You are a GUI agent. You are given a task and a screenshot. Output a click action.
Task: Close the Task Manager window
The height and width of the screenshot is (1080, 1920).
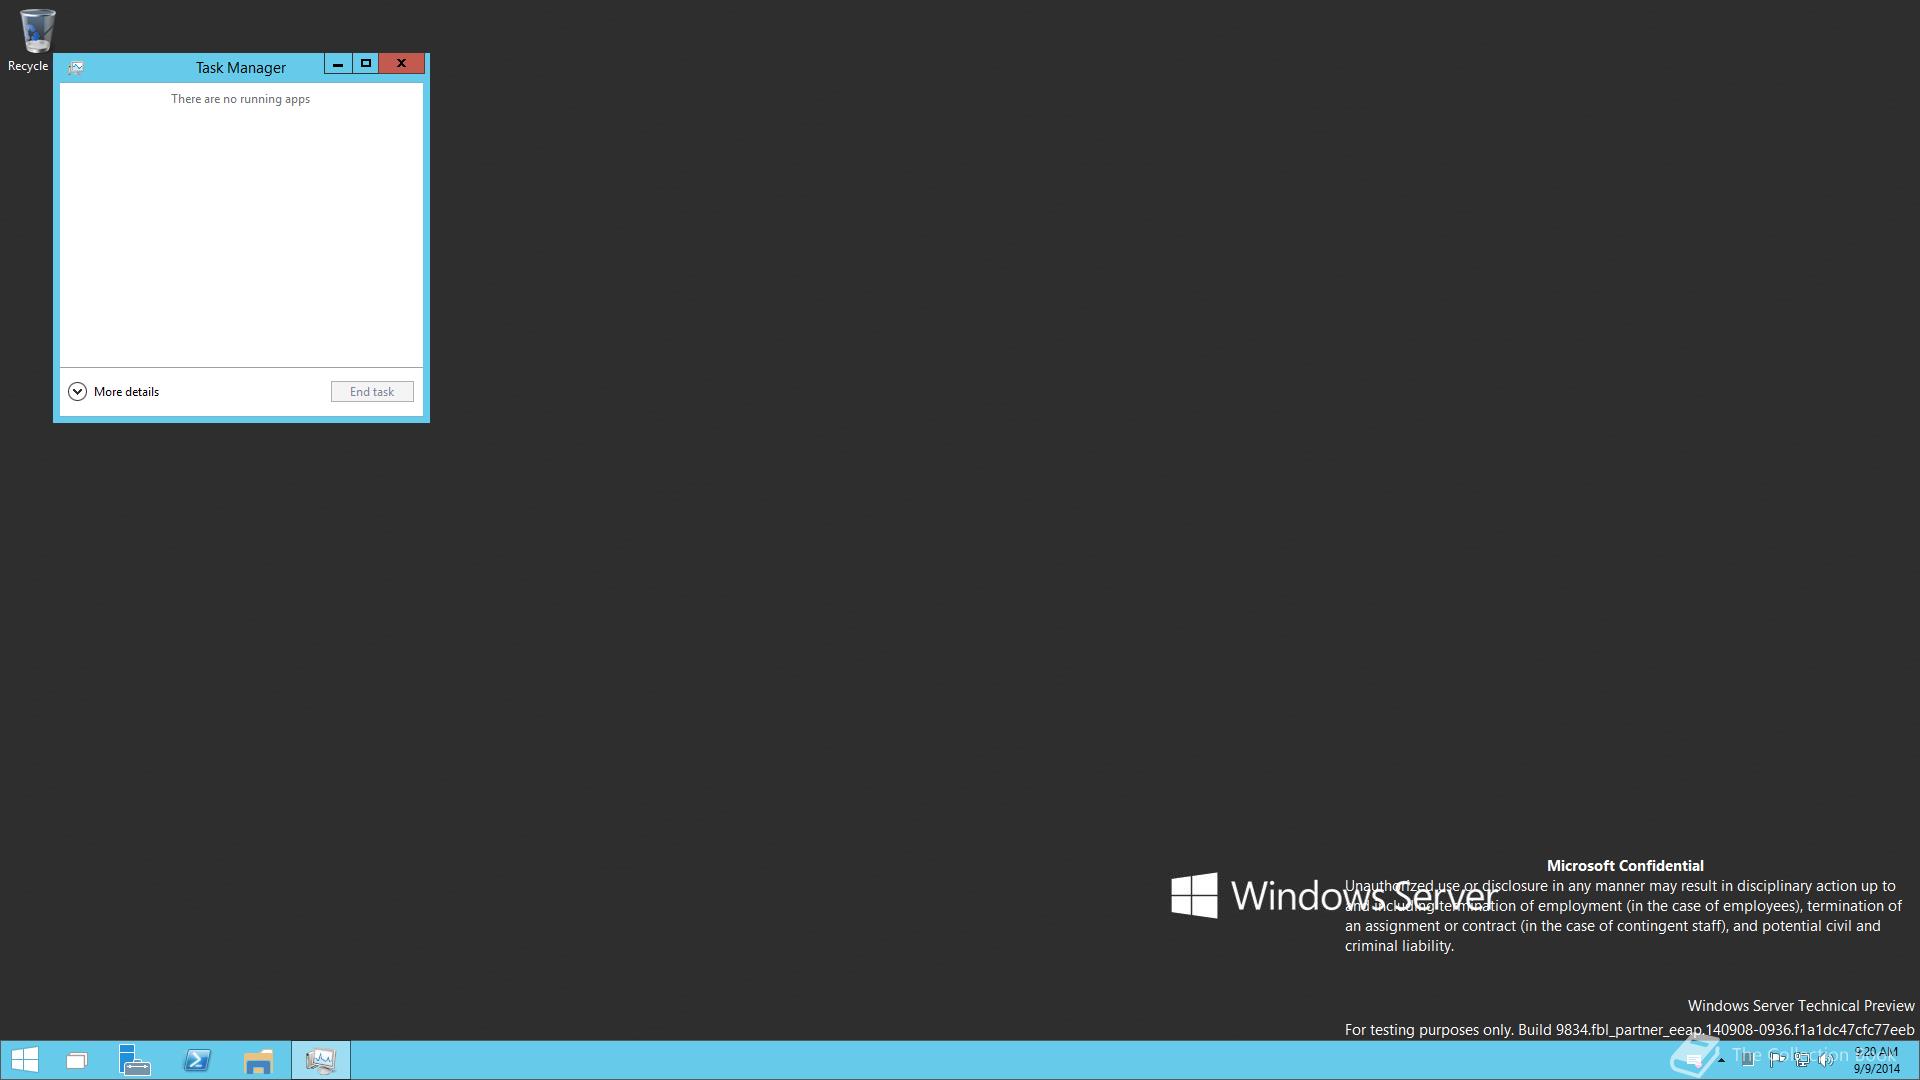402,64
